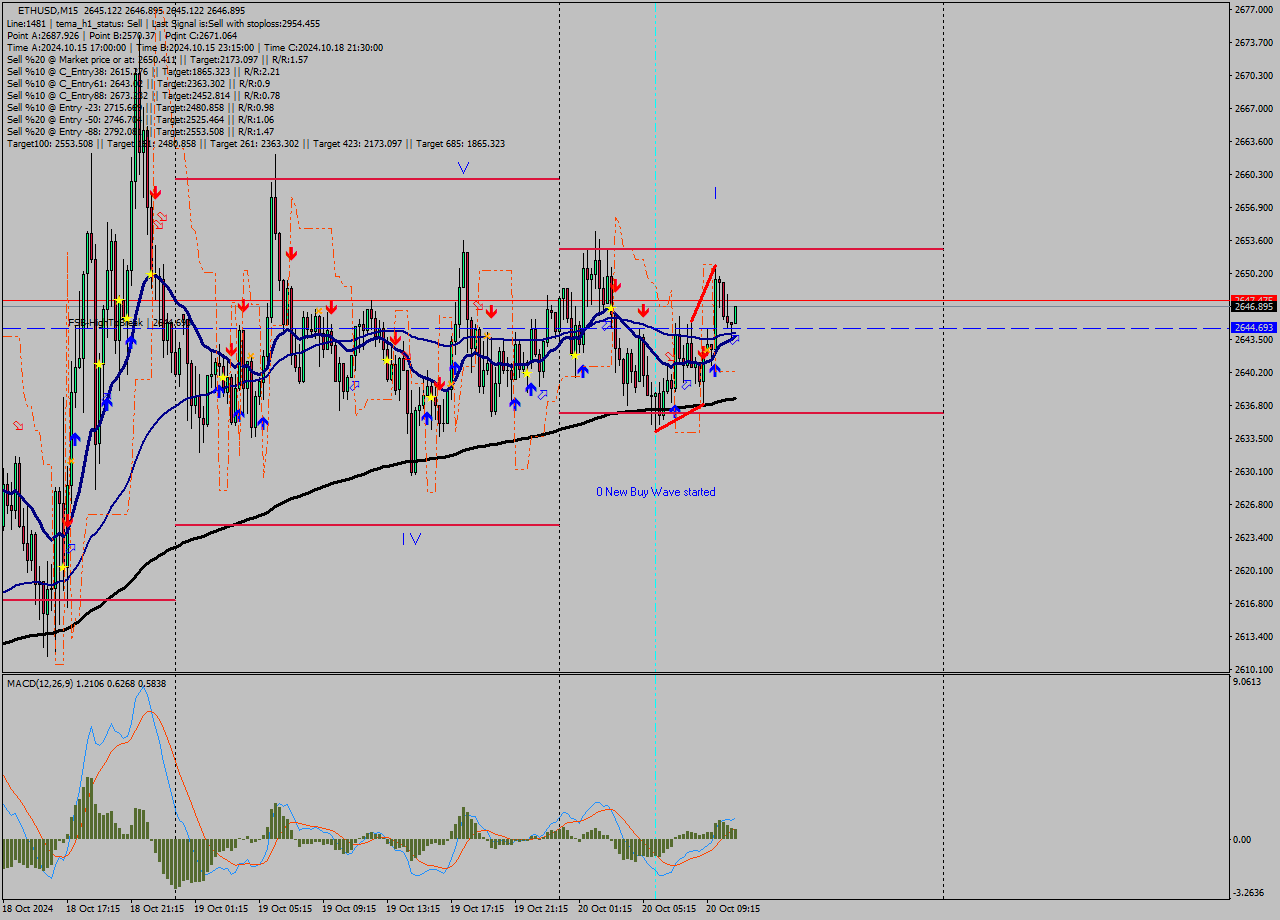Click the '19 Oct 09:15' time axis label
This screenshot has width=1280, height=920.
[349, 909]
